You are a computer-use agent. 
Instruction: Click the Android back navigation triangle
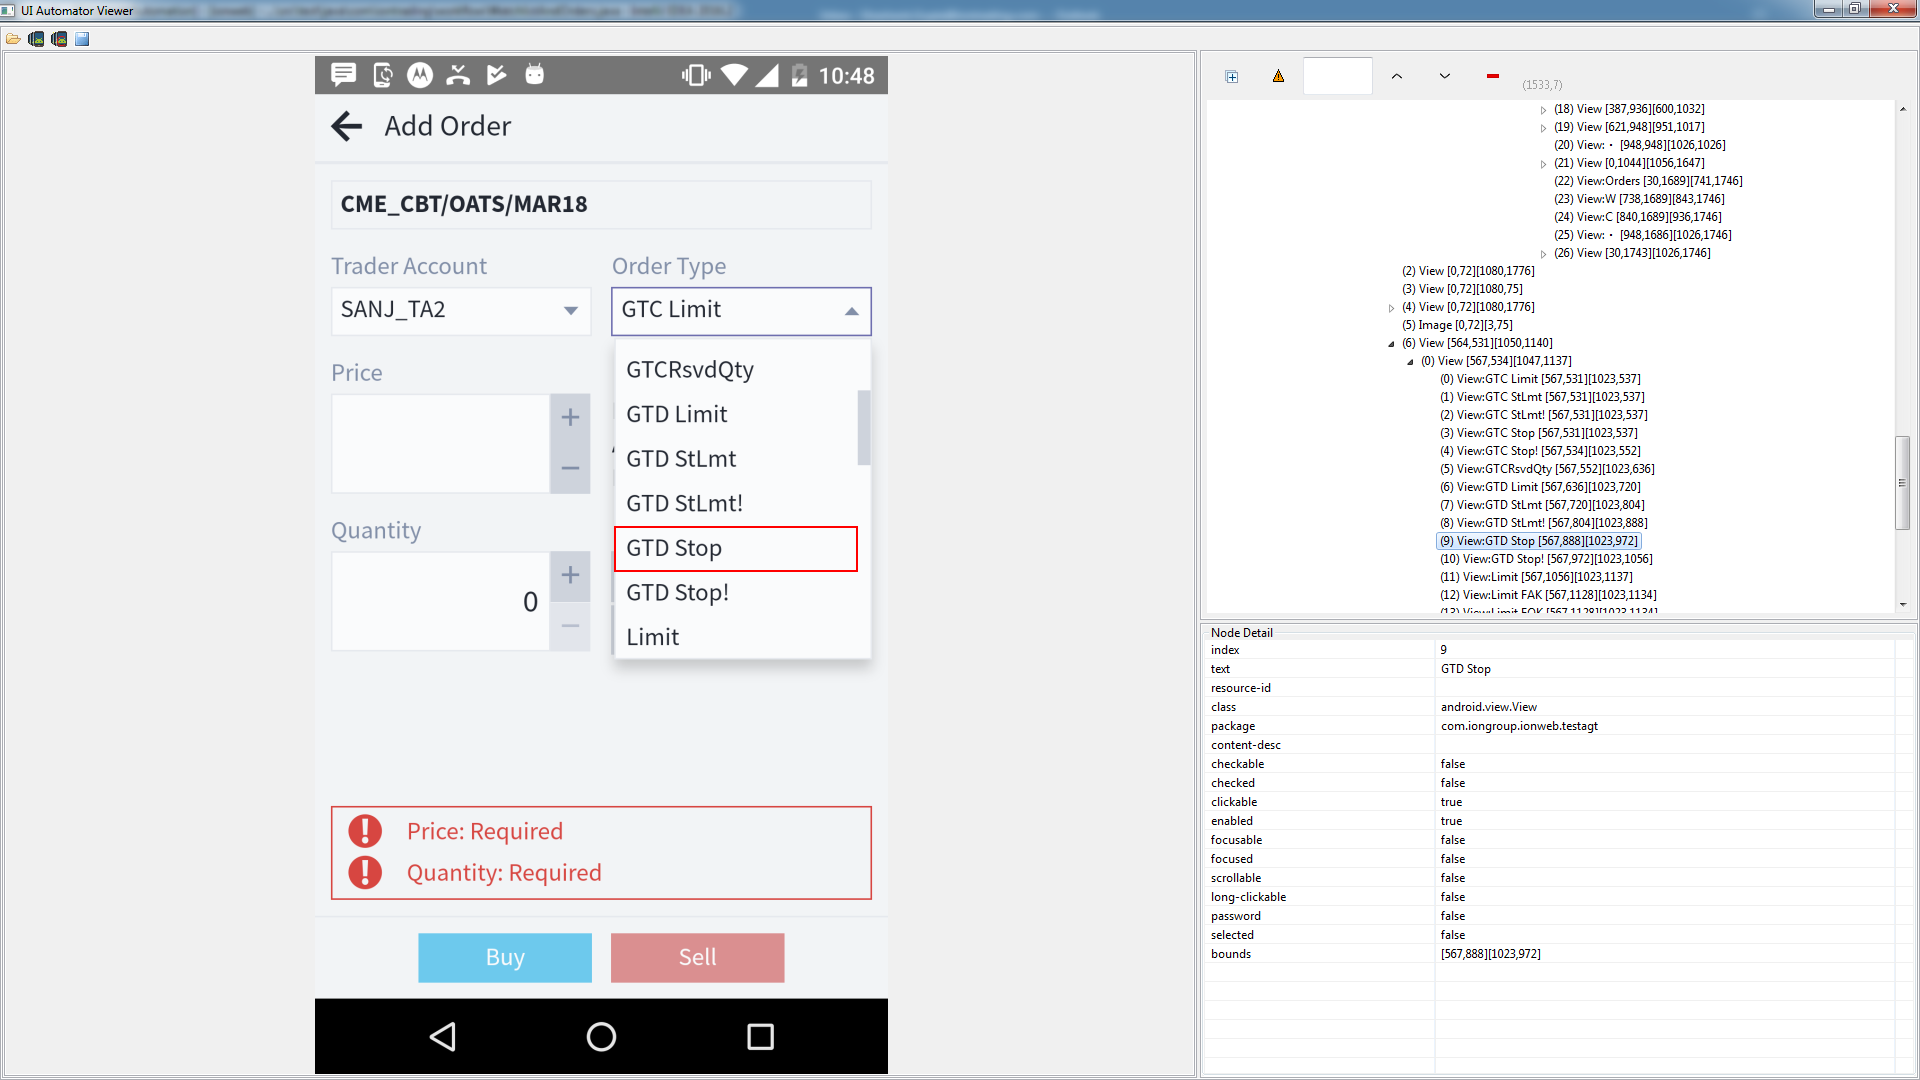(x=443, y=1036)
